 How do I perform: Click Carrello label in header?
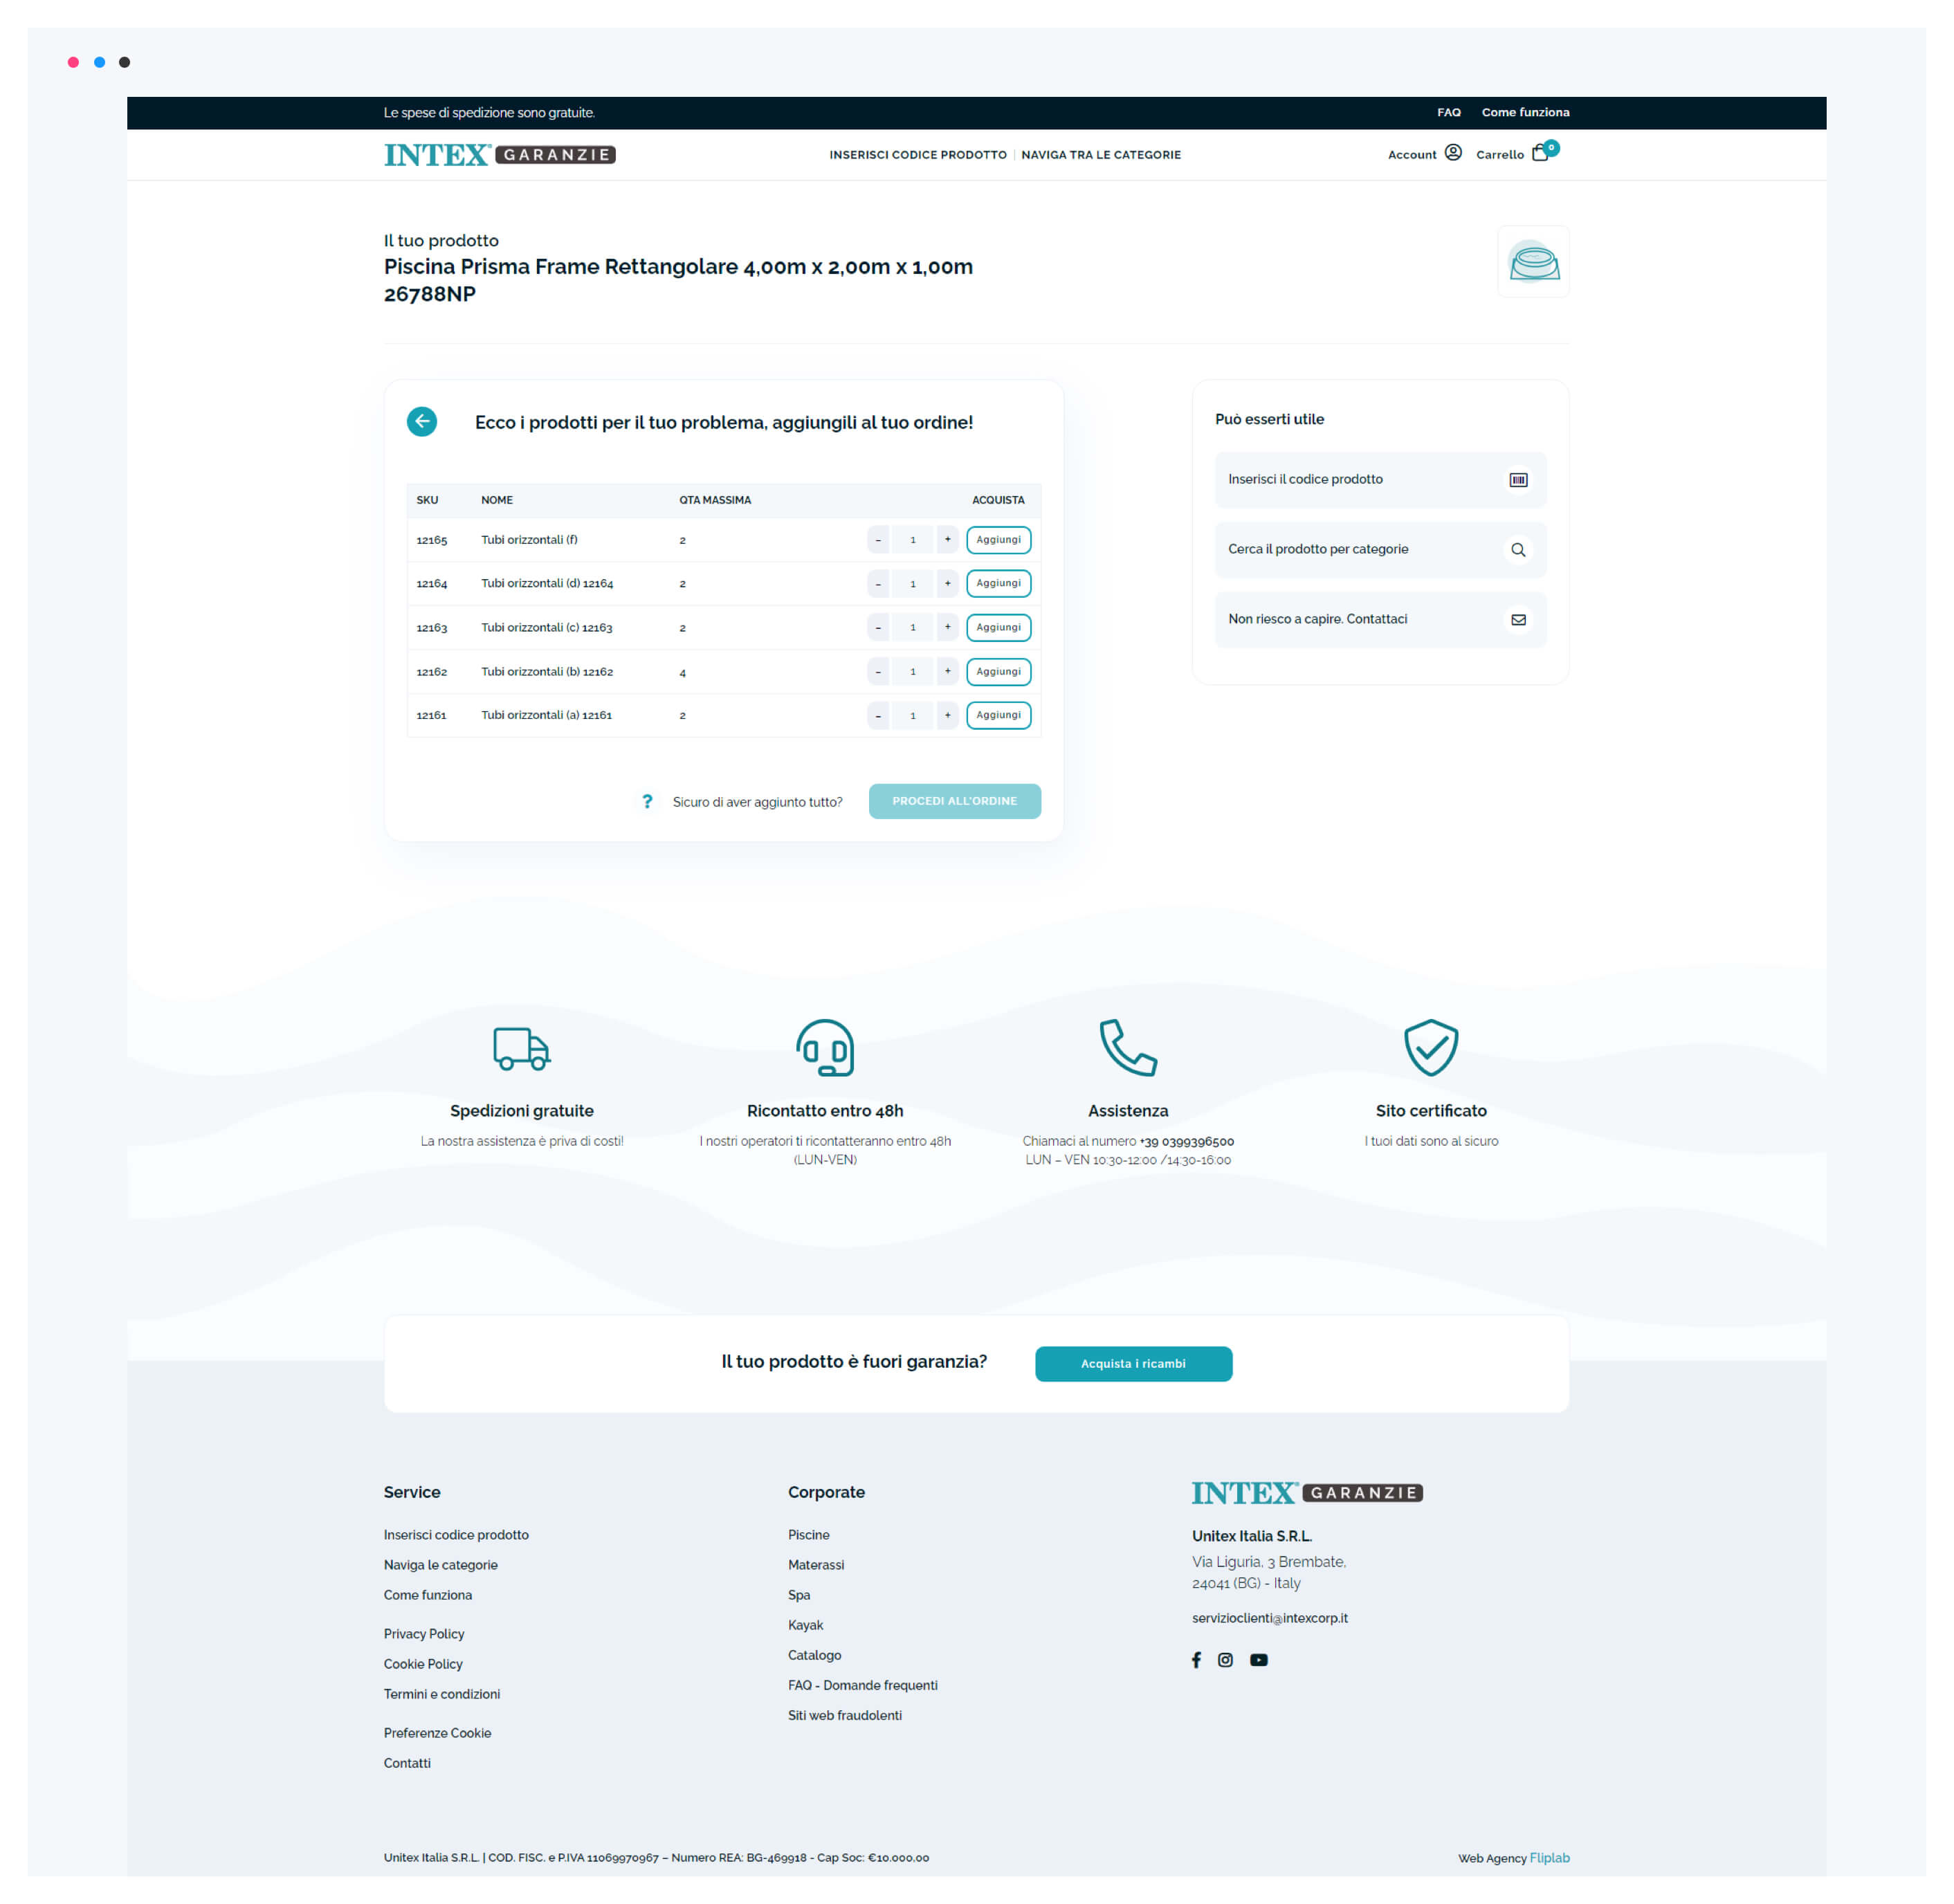point(1499,155)
